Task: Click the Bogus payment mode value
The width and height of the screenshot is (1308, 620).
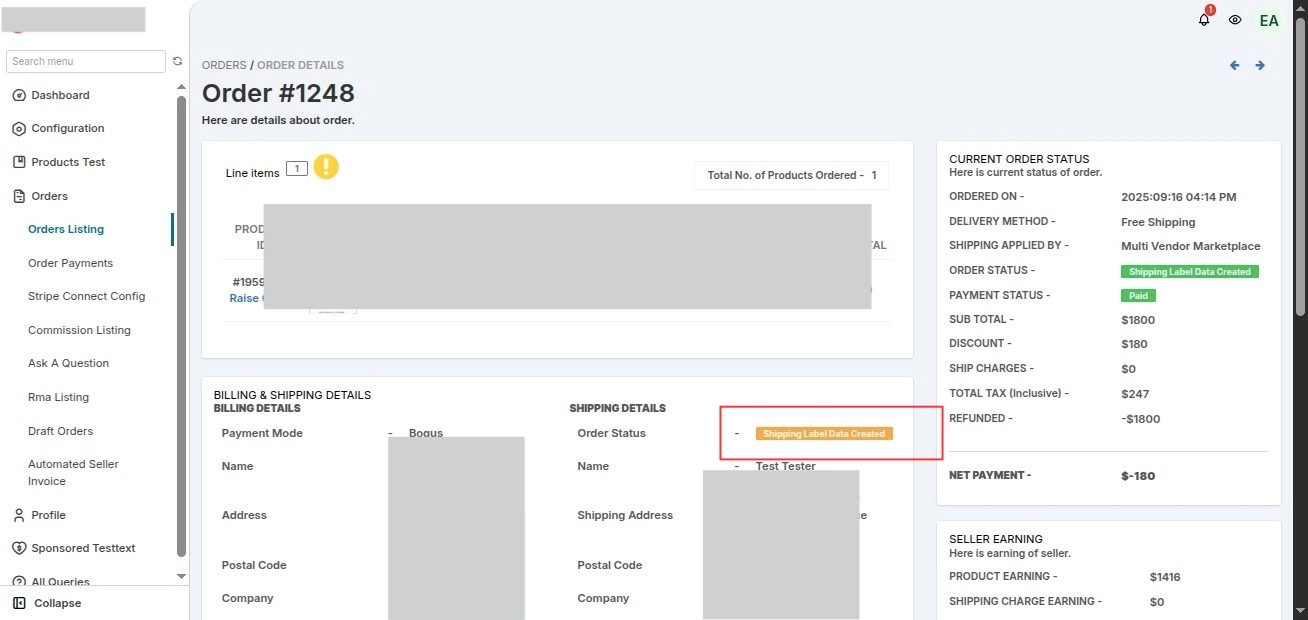Action: pyautogui.click(x=426, y=434)
